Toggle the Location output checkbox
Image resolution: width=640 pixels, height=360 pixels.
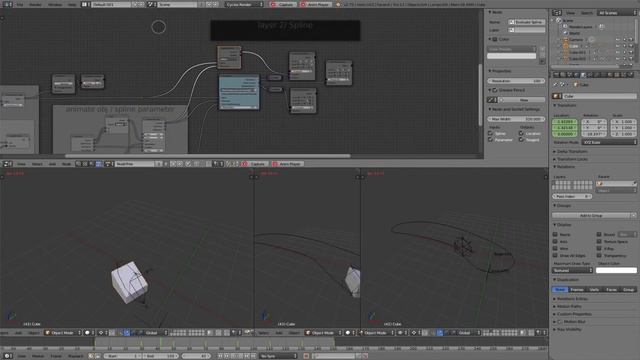pos(521,133)
